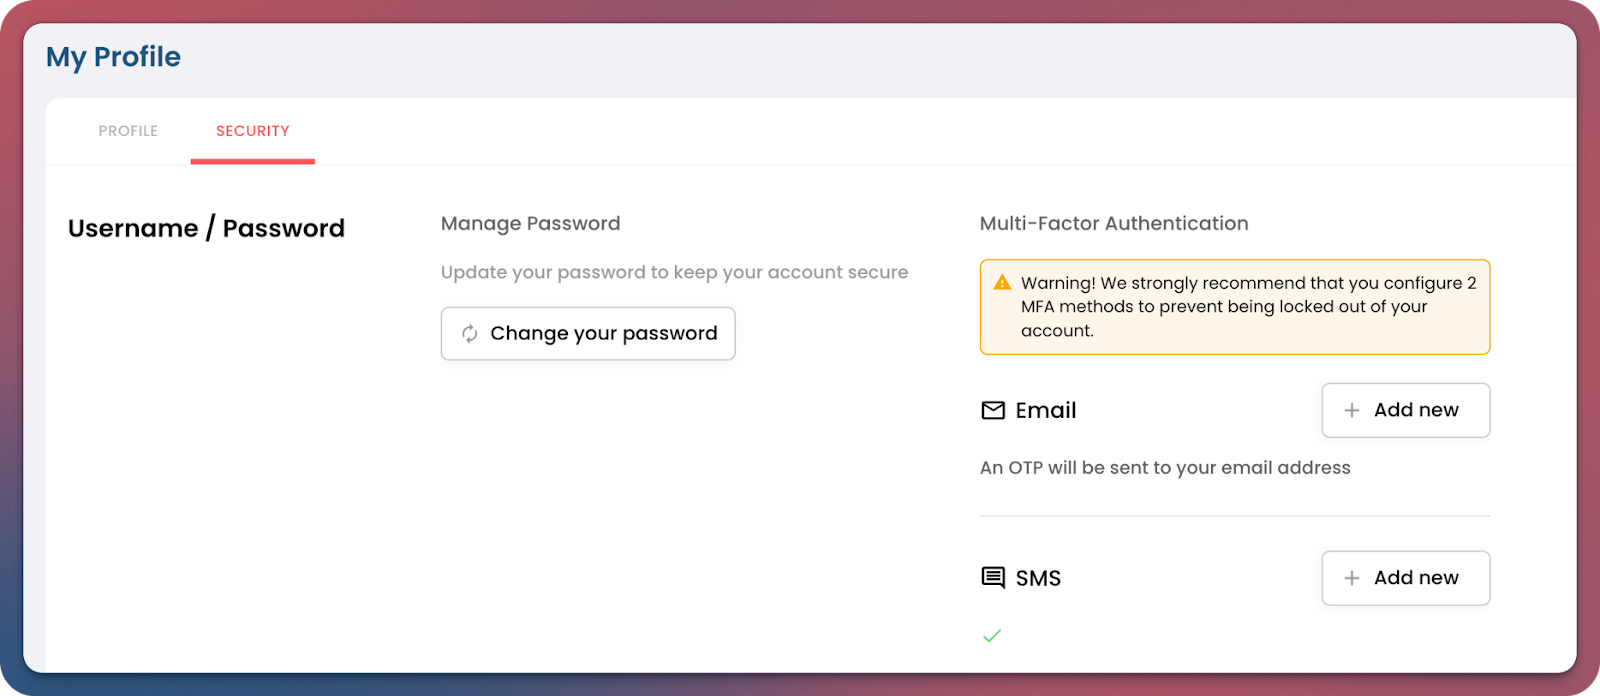Click the refresh icon in Change your password
This screenshot has height=696, width=1600.
(469, 334)
